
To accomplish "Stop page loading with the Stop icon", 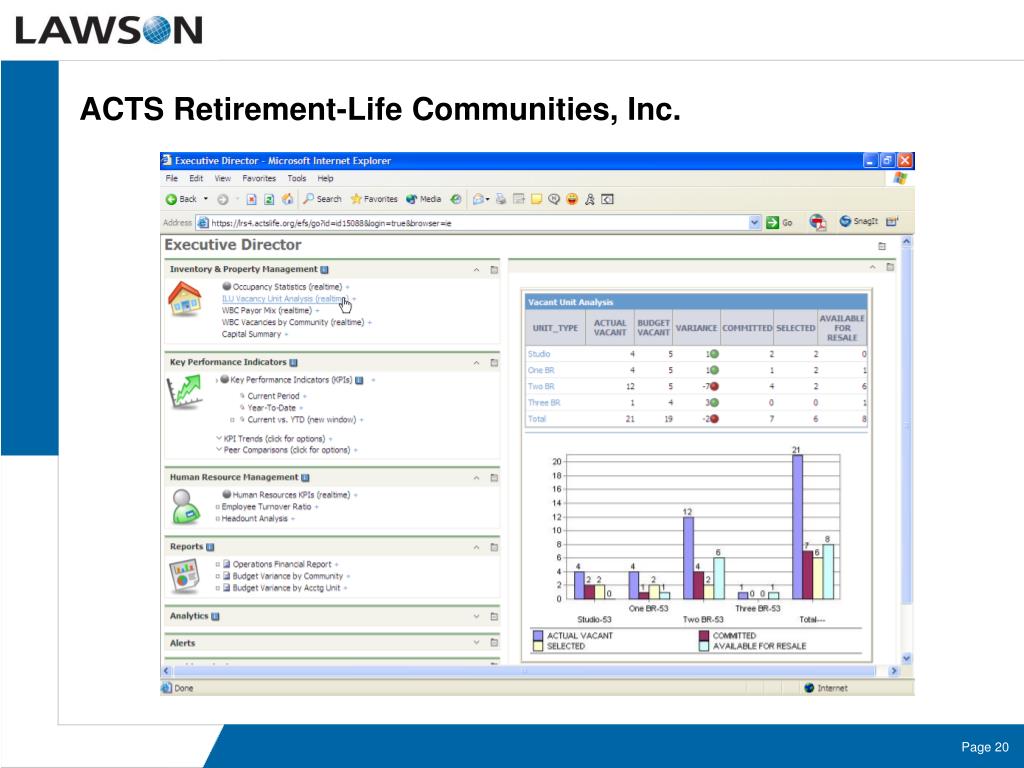I will pyautogui.click(x=251, y=199).
